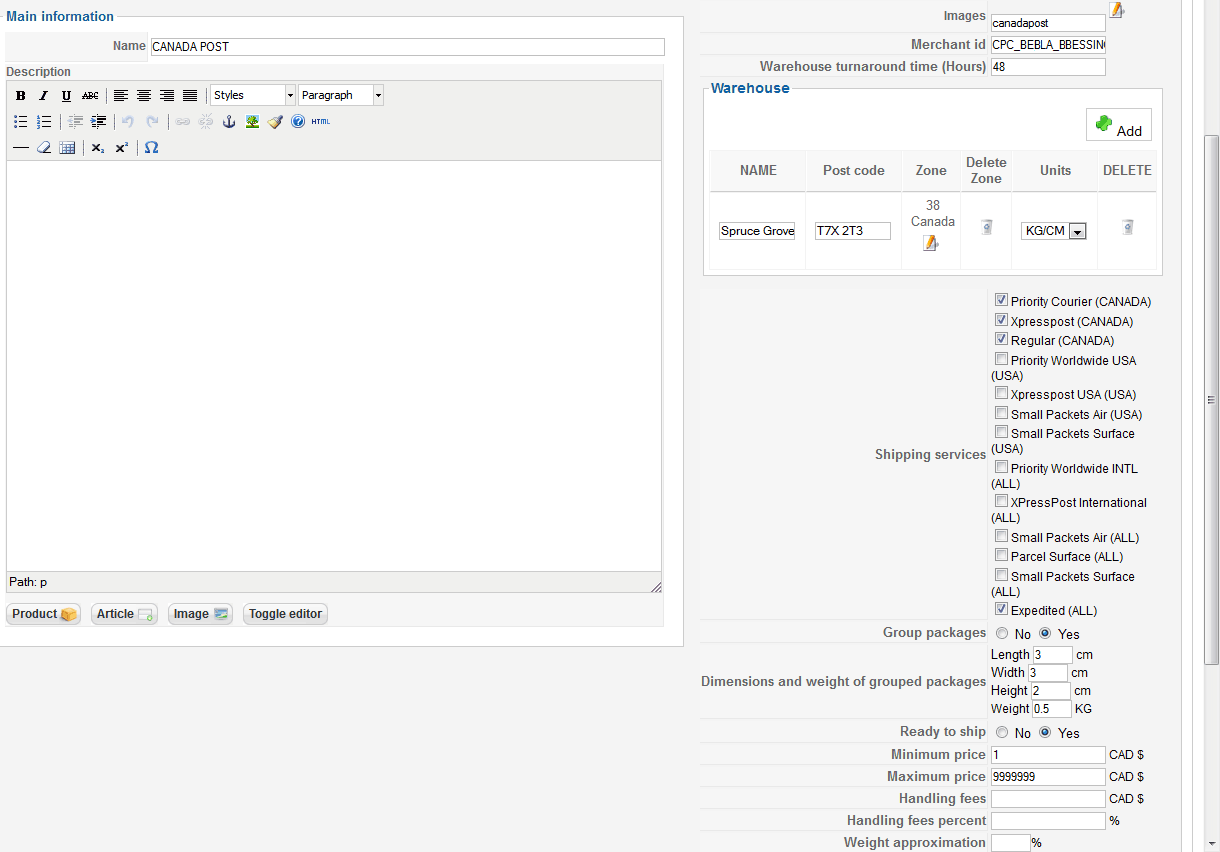This screenshot has height=852, width=1220.
Task: Insert special character omega icon
Action: point(151,147)
